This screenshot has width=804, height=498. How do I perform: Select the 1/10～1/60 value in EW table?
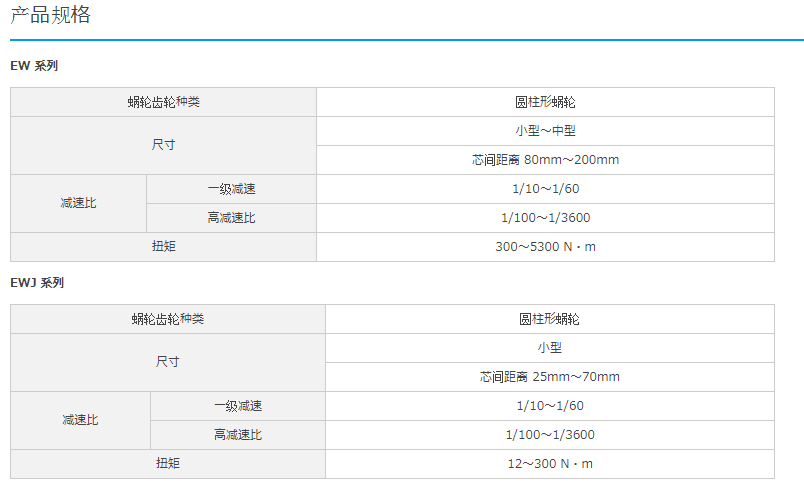pyautogui.click(x=545, y=189)
